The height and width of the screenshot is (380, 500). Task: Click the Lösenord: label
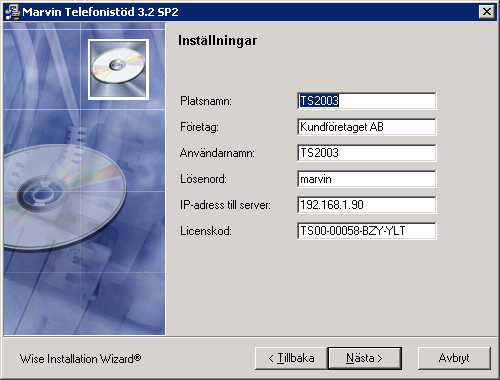click(203, 179)
